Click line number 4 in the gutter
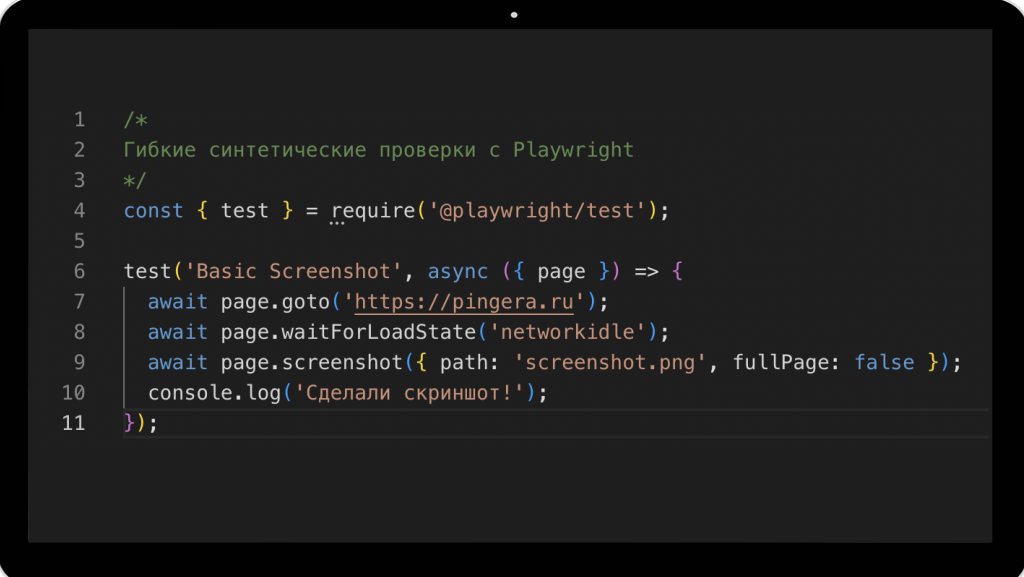Screen dimensions: 1024x577 tap(79, 210)
